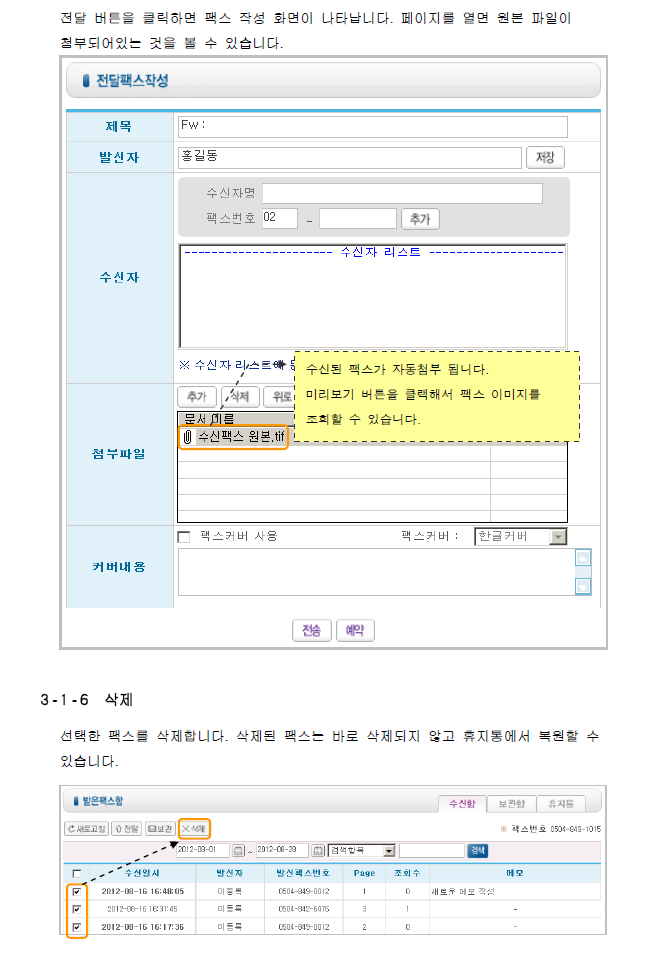Uncheck the fax row dated 2012-08-16 16:17:36

(77, 927)
